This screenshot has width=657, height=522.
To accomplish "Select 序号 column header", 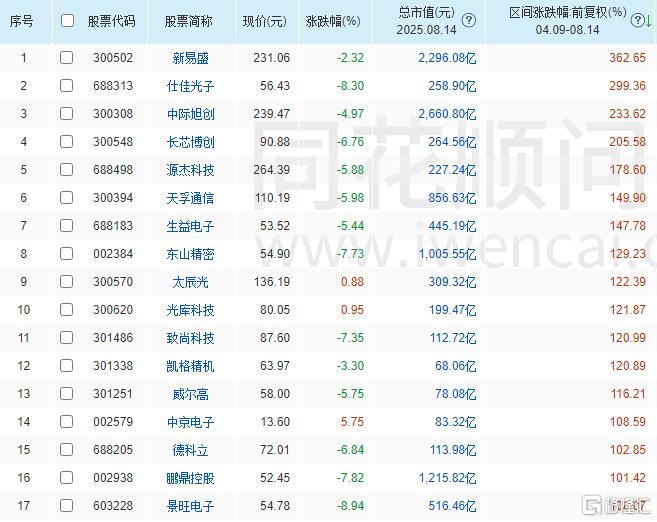I will [21, 21].
